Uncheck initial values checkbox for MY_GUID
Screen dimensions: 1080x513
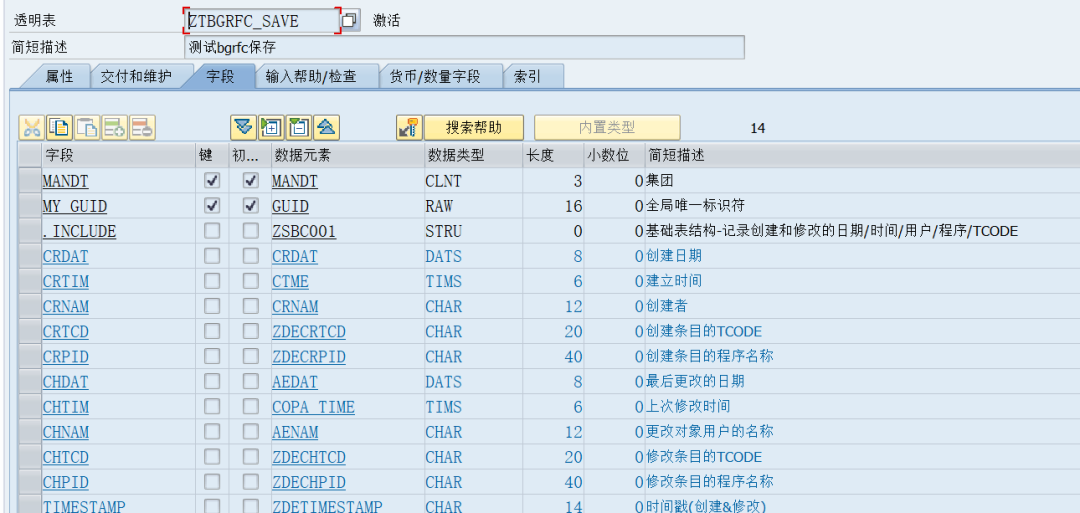251,206
